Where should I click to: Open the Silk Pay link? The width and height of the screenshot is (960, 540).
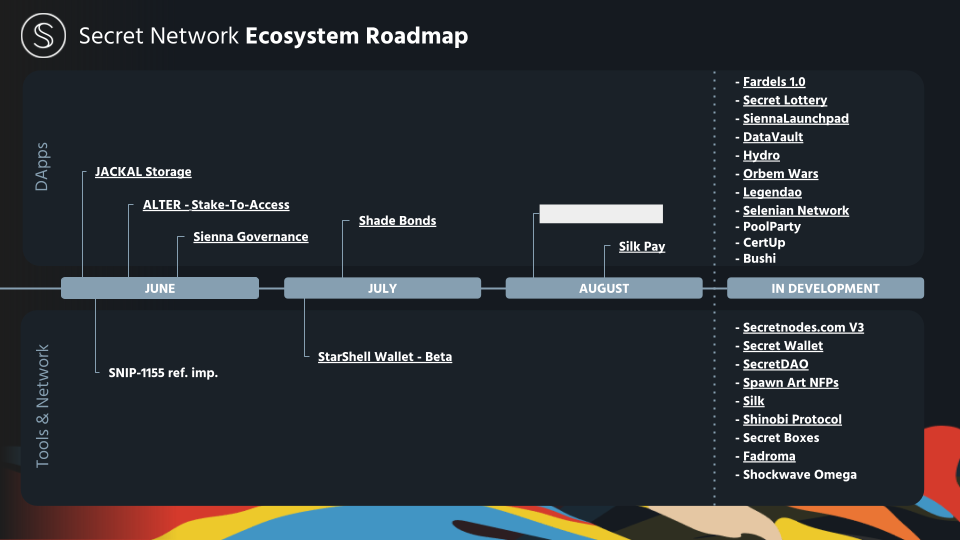click(x=642, y=247)
